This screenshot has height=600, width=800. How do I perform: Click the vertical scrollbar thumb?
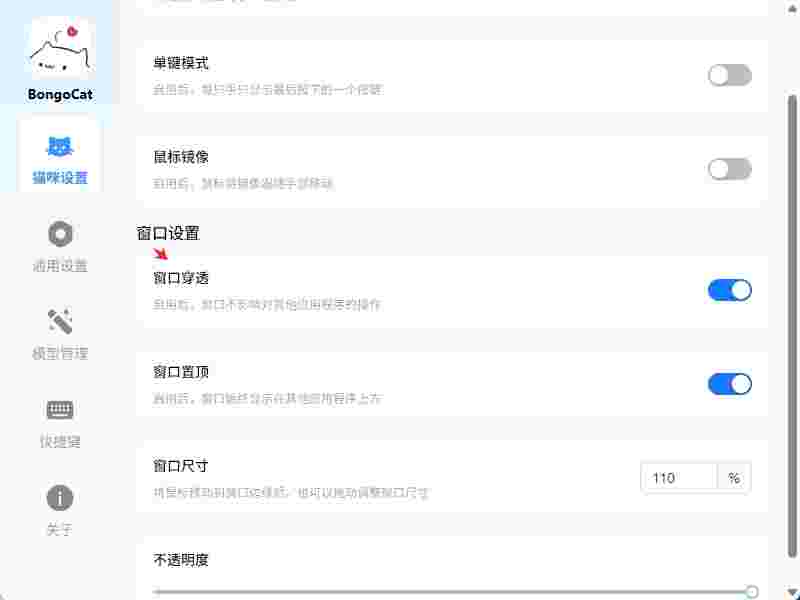tap(793, 320)
